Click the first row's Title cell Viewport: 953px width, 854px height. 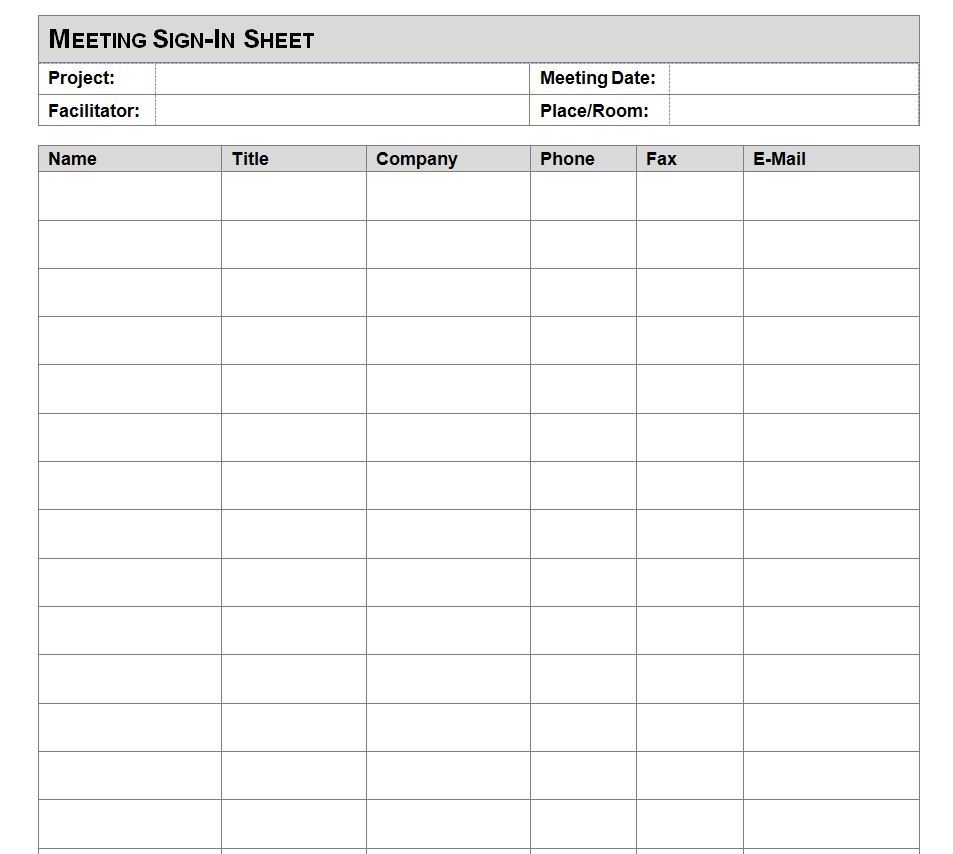pyautogui.click(x=293, y=196)
